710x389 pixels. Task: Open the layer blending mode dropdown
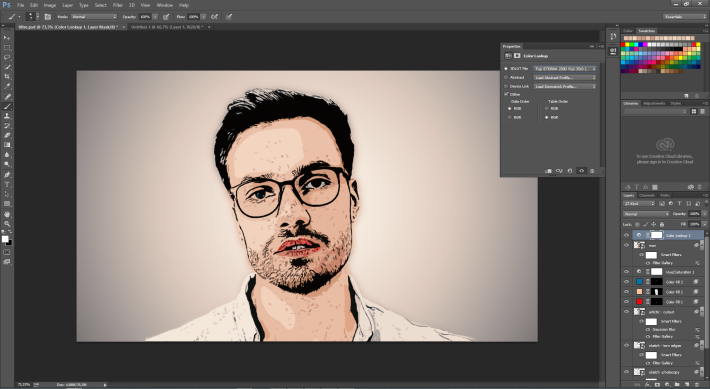[x=646, y=213]
